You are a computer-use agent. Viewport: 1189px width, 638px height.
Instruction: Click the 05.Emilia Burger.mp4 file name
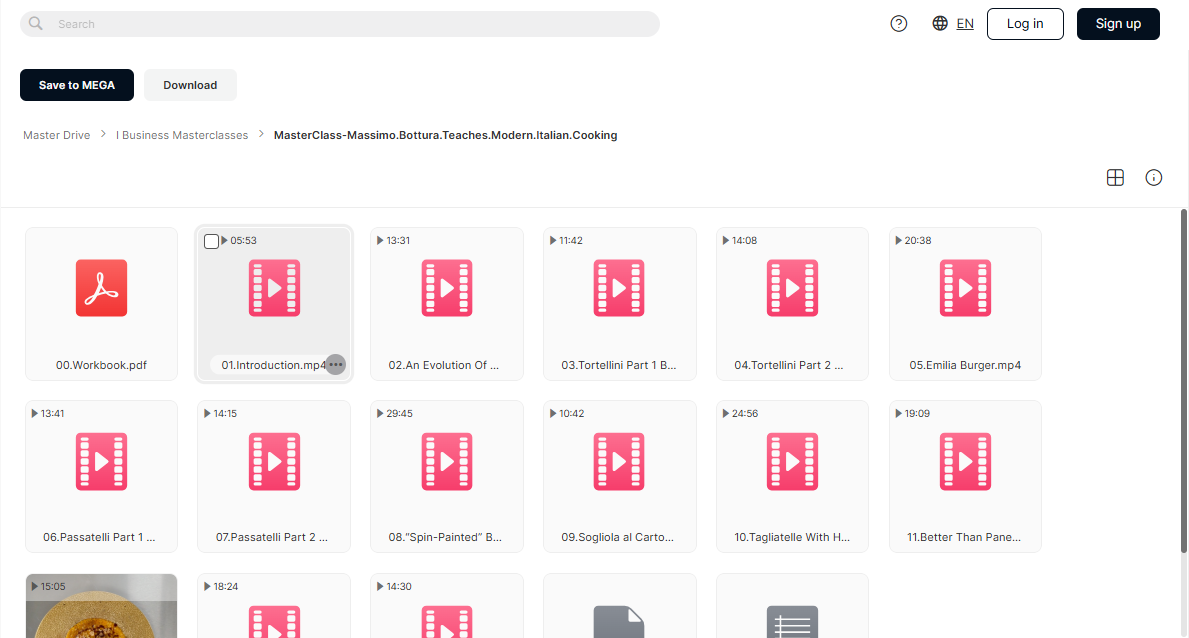pyautogui.click(x=965, y=365)
